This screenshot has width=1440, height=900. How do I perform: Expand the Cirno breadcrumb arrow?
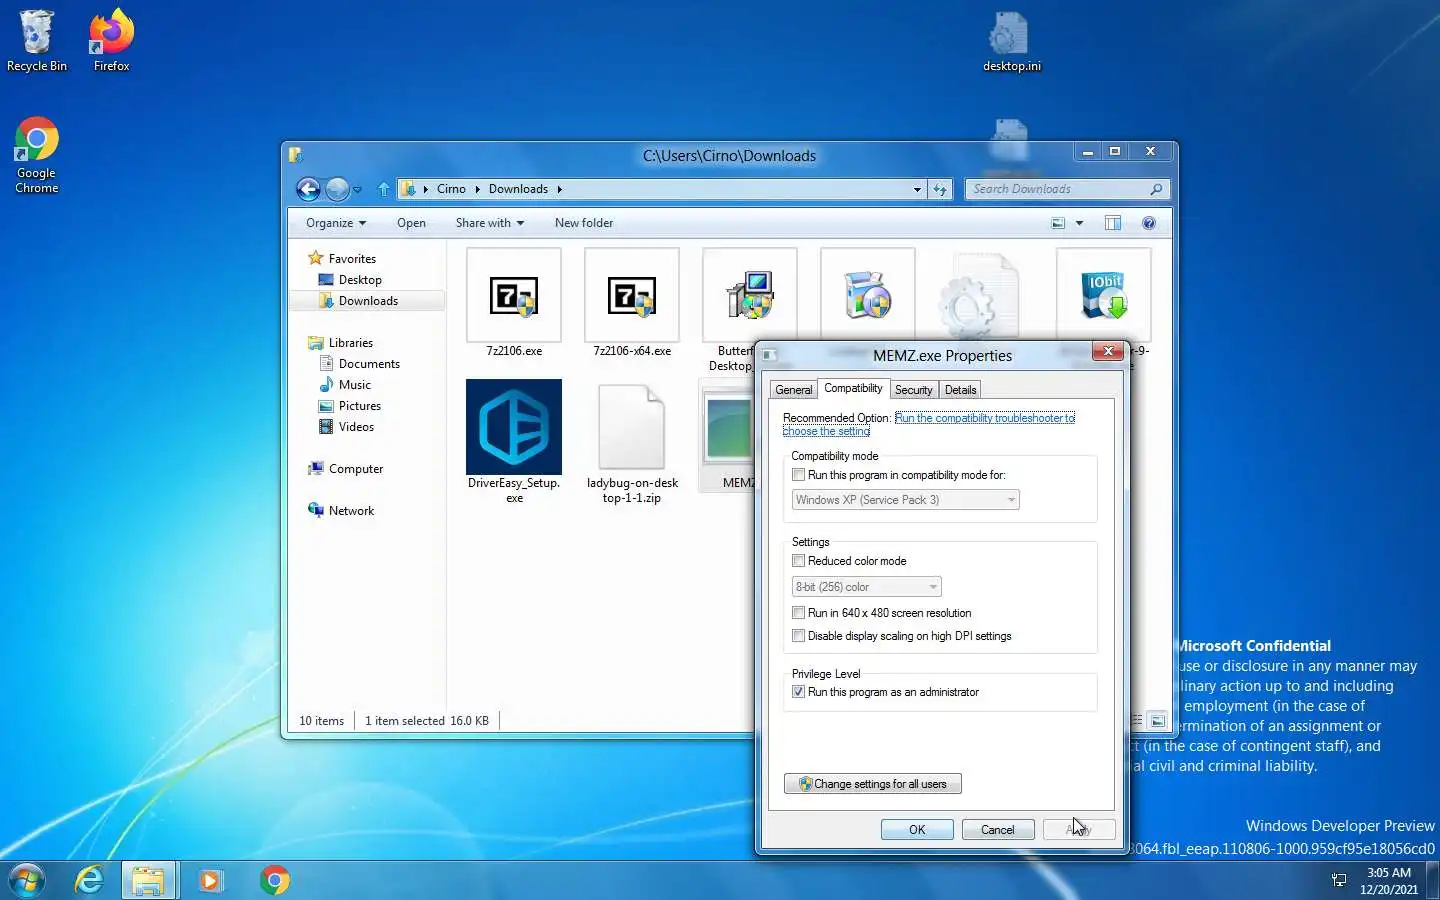(477, 189)
